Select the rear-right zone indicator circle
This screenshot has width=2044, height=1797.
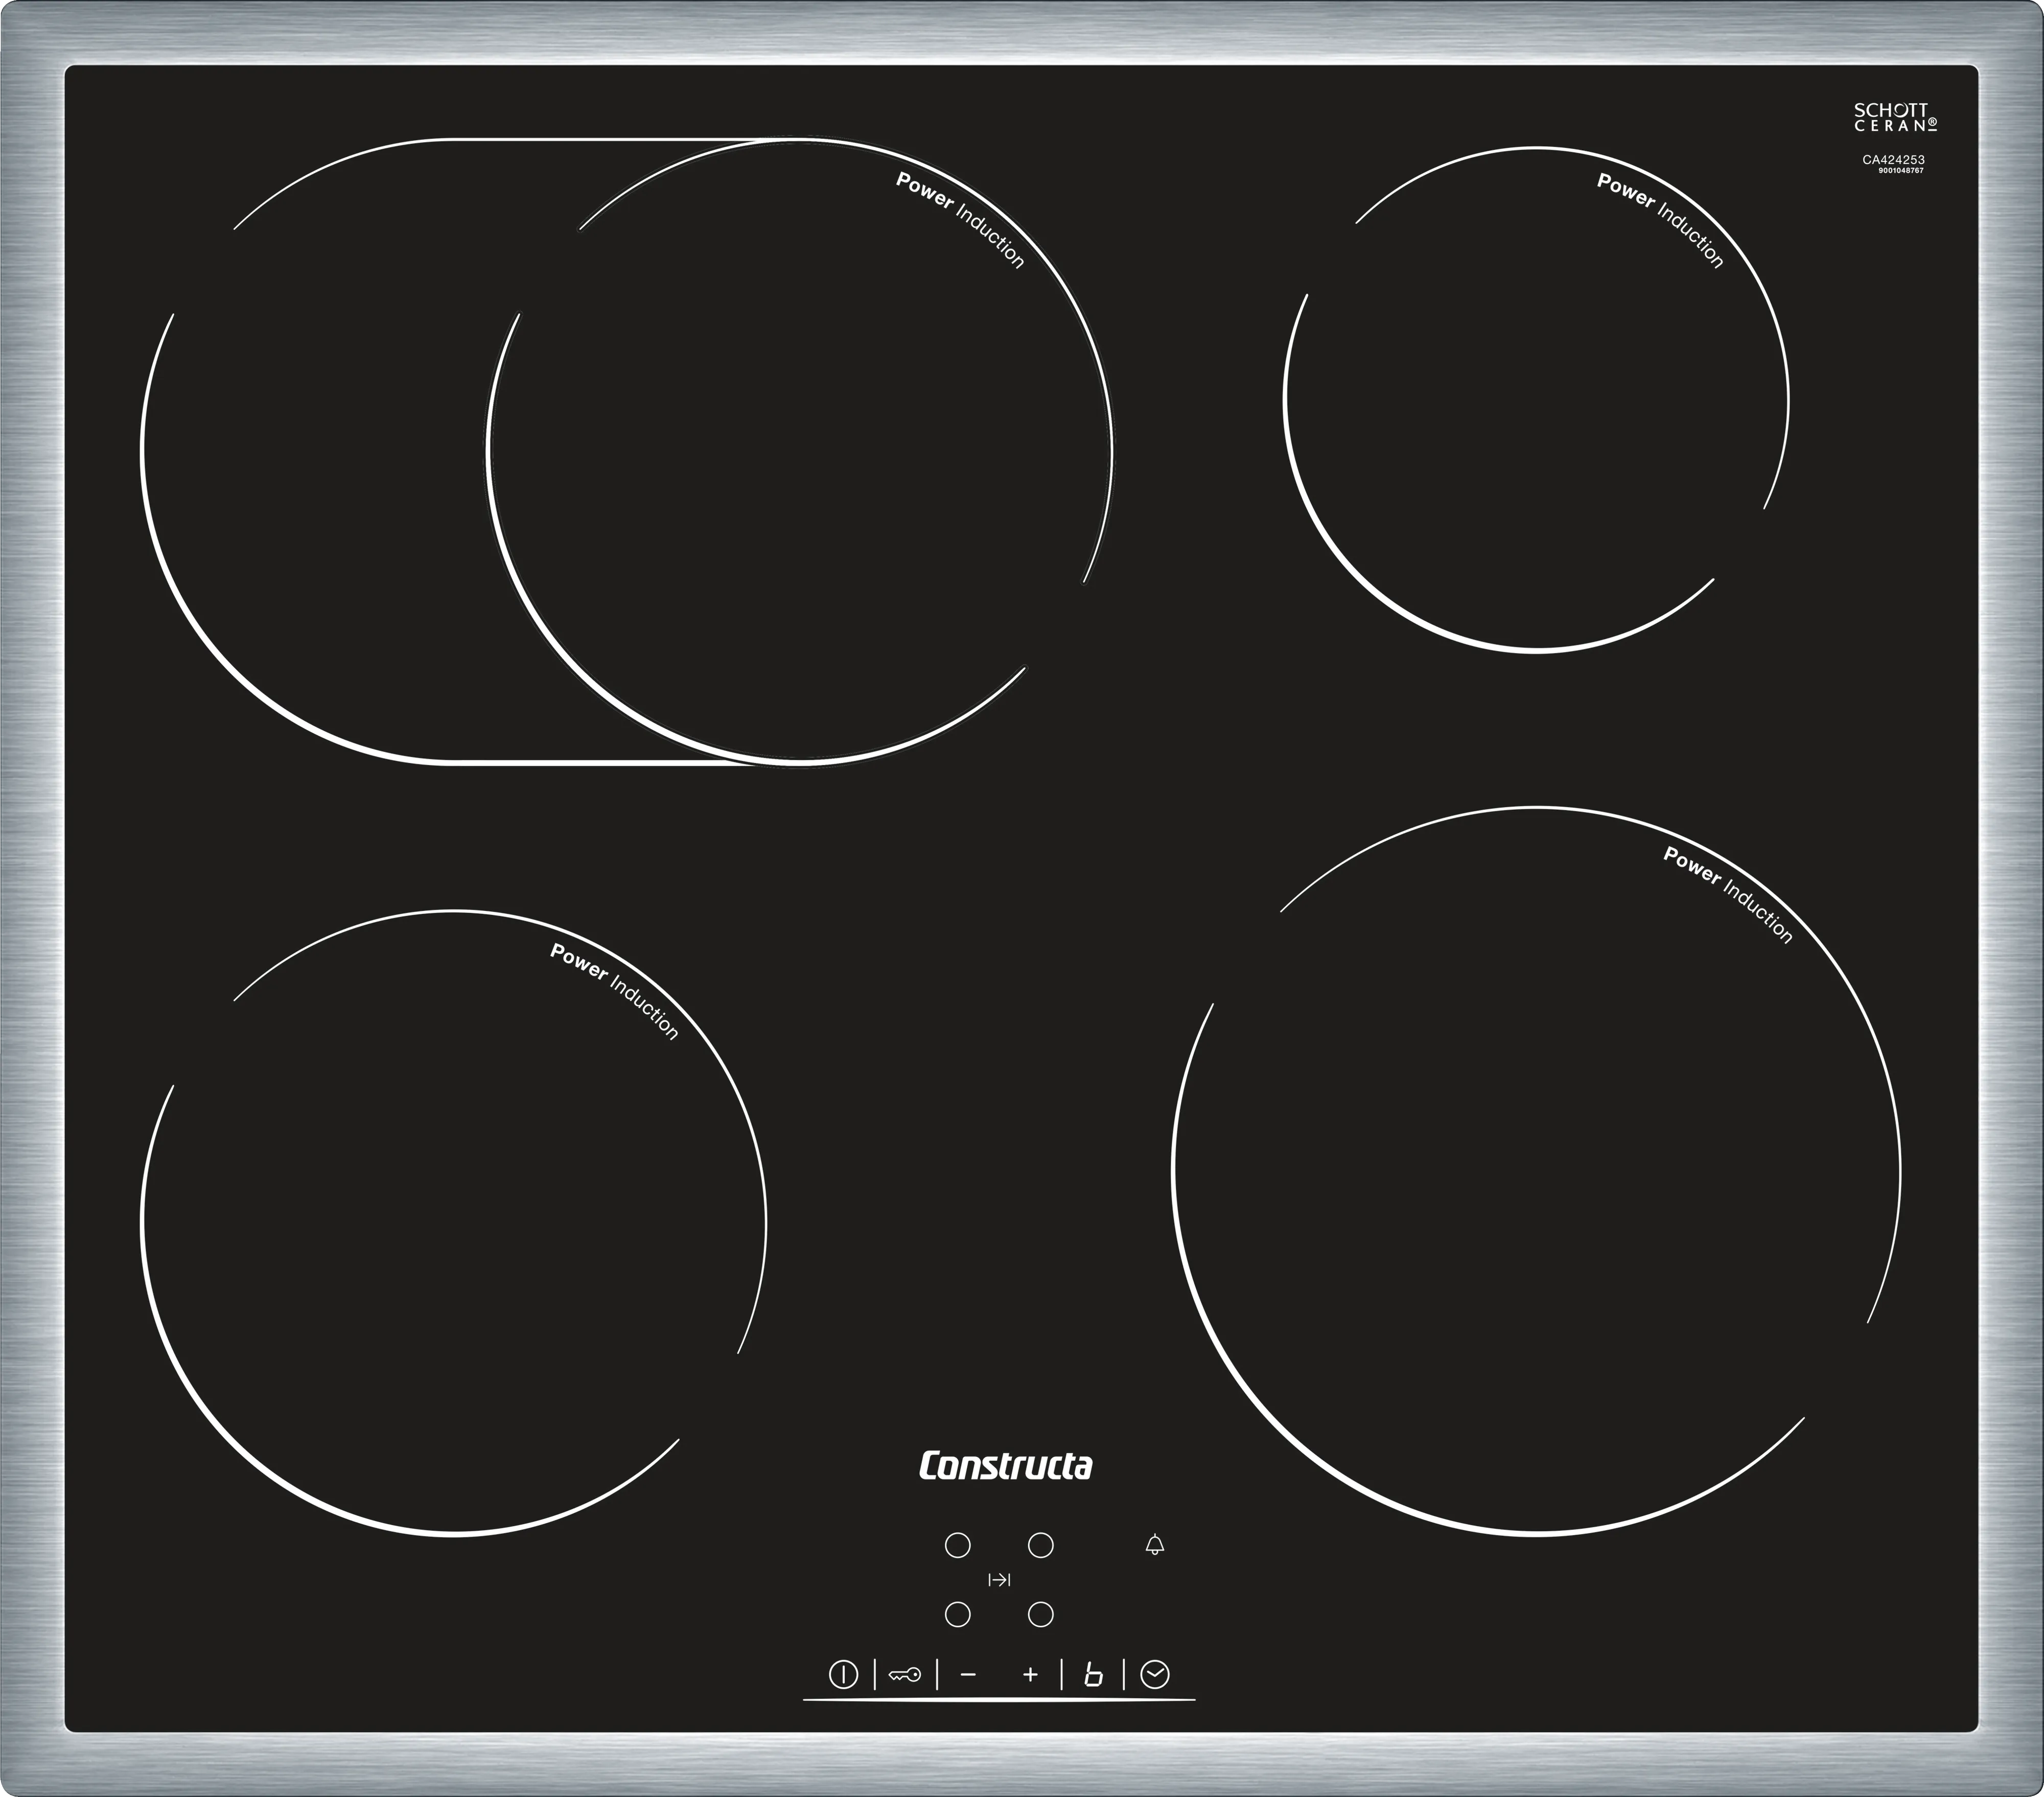coord(1041,1545)
